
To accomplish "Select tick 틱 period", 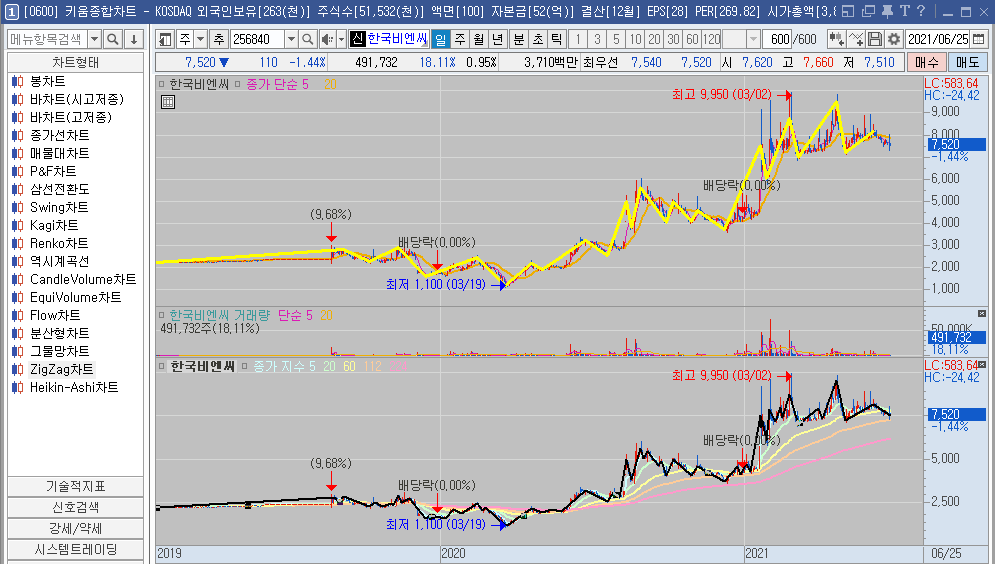I will (x=557, y=39).
